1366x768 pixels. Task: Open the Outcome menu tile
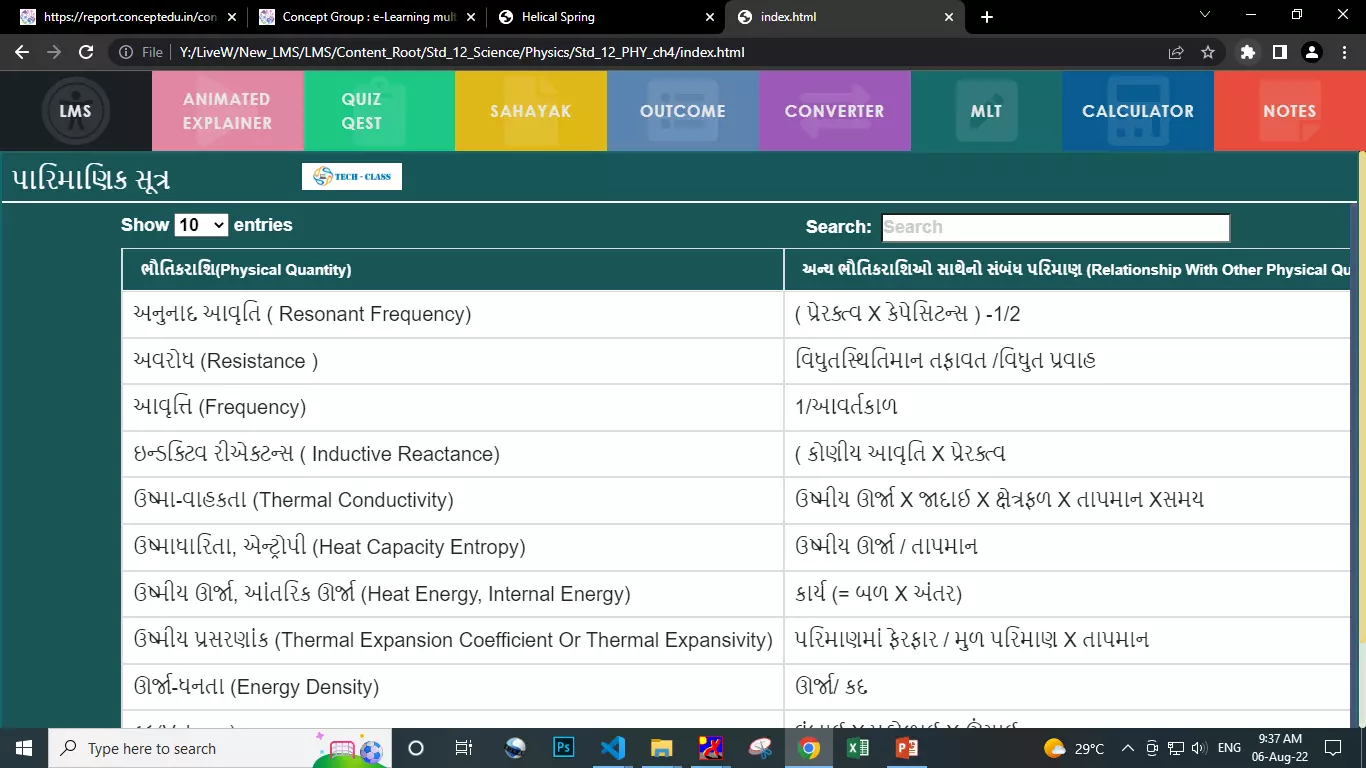682,111
